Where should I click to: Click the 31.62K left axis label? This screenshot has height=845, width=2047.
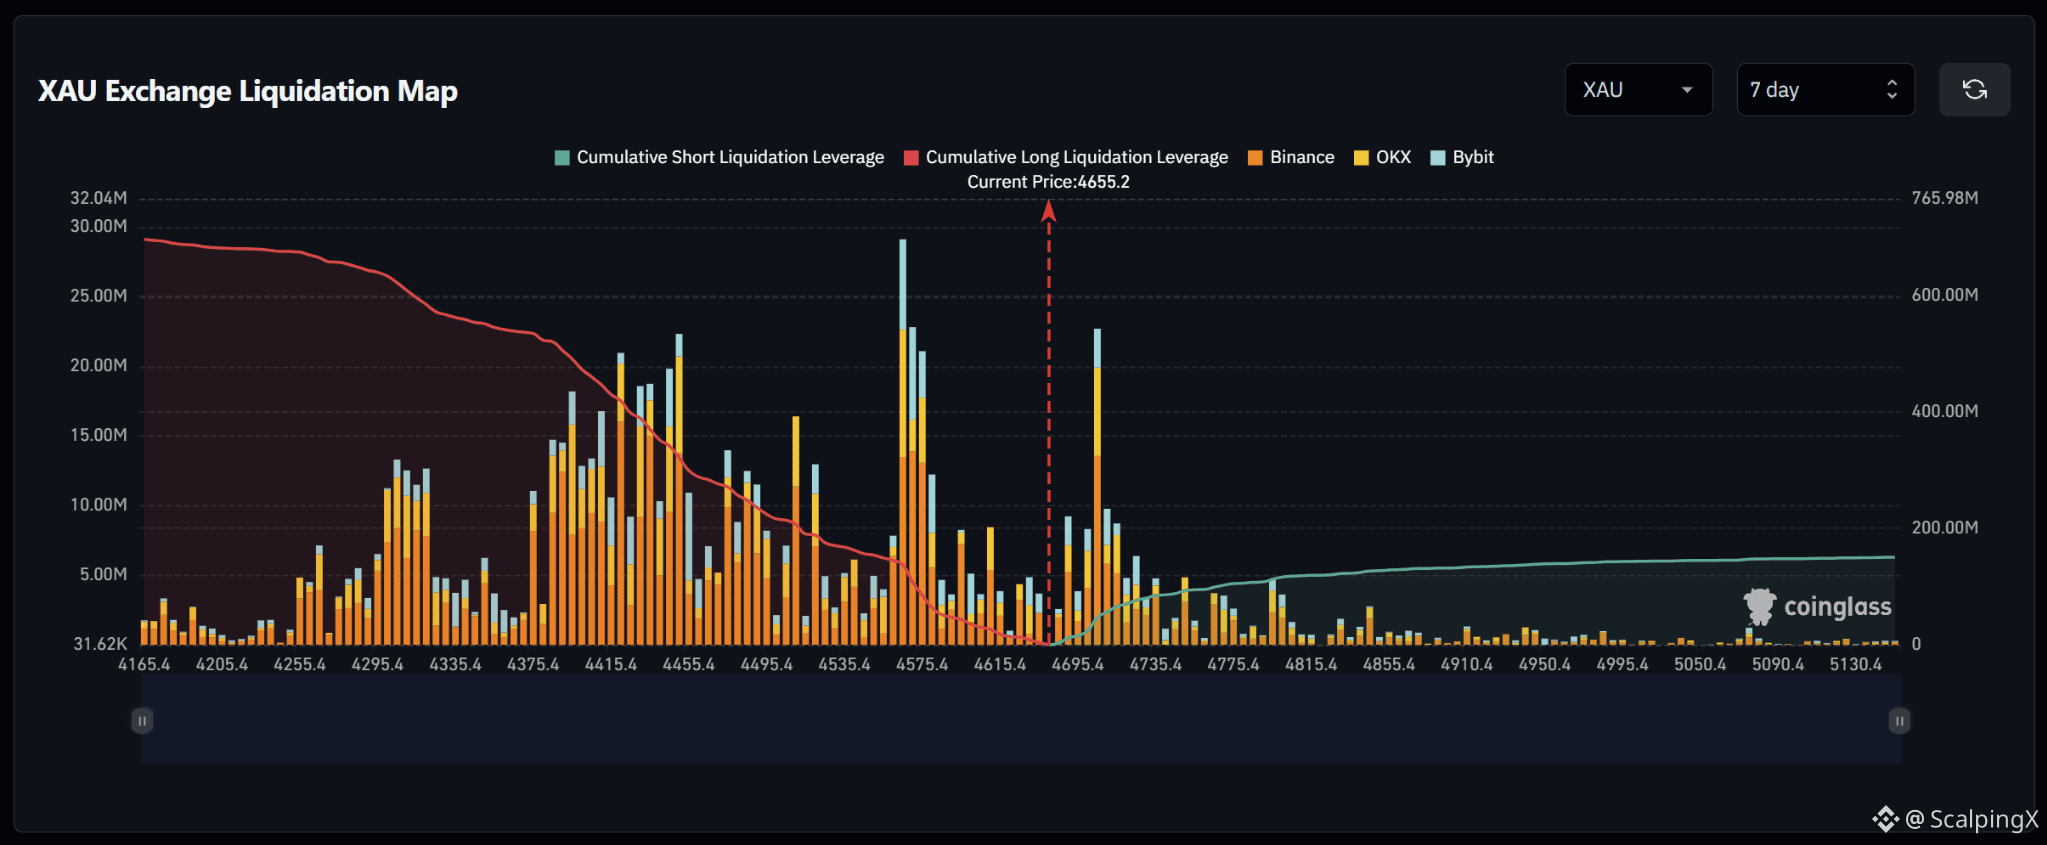pyautogui.click(x=101, y=644)
